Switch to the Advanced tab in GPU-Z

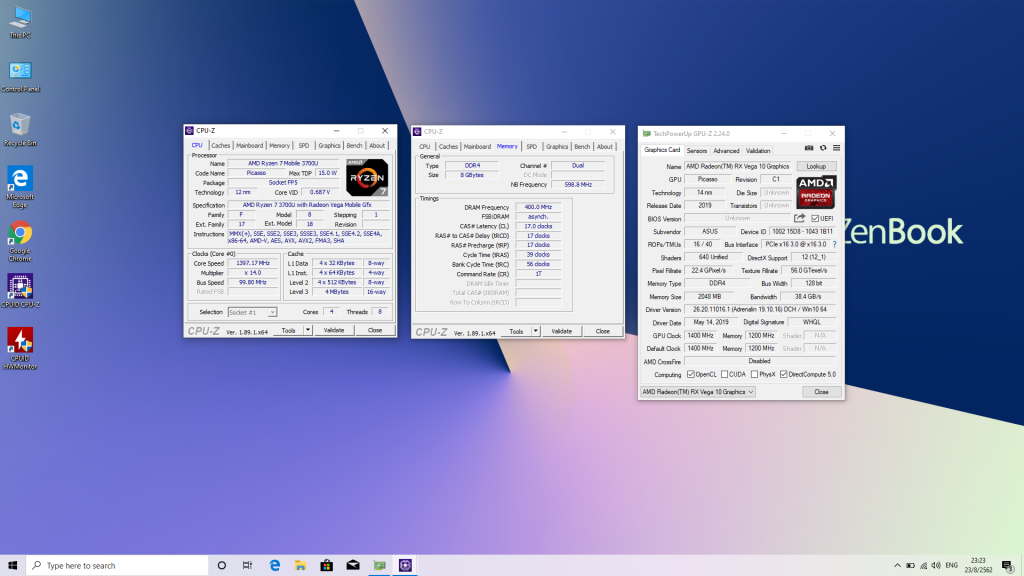point(726,151)
